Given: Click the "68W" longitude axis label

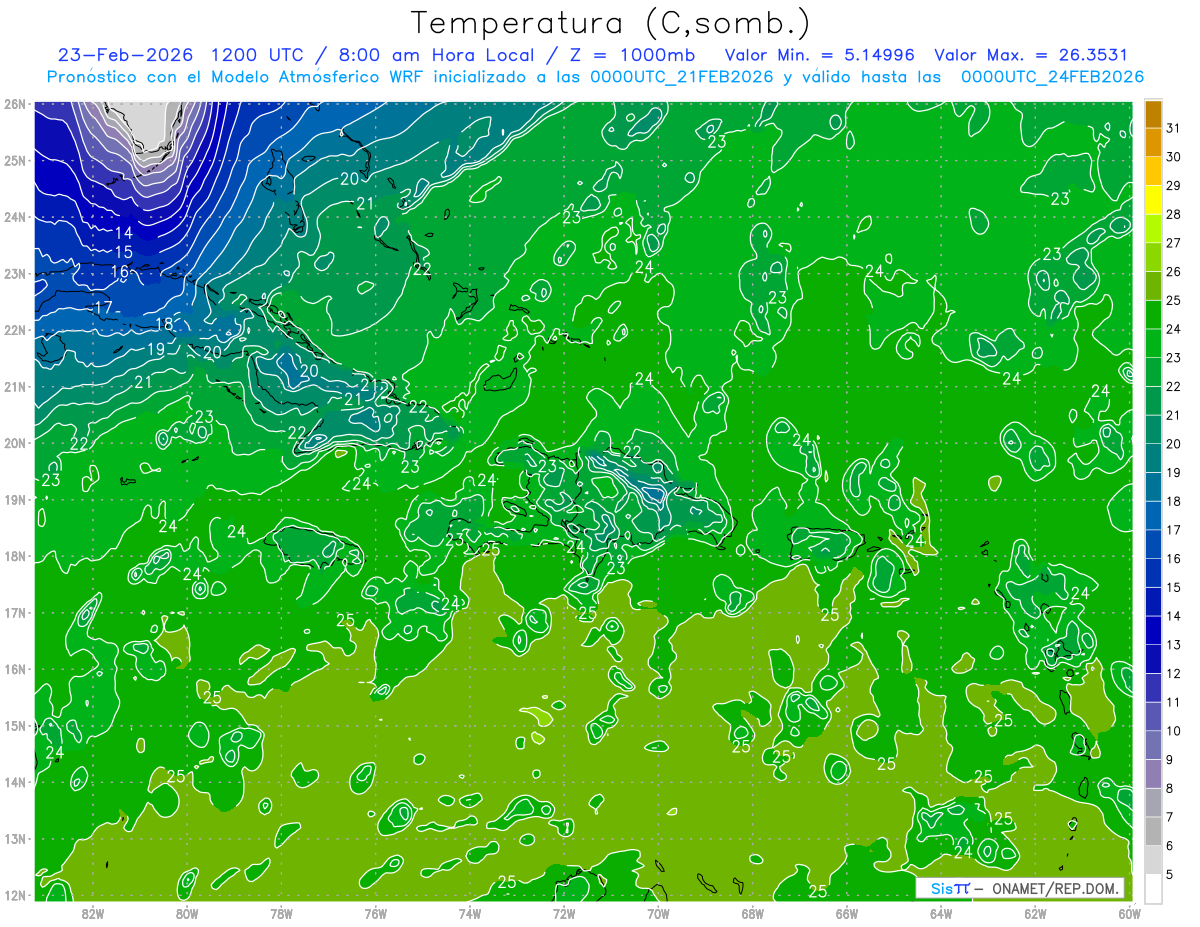Looking at the screenshot, I should [752, 913].
